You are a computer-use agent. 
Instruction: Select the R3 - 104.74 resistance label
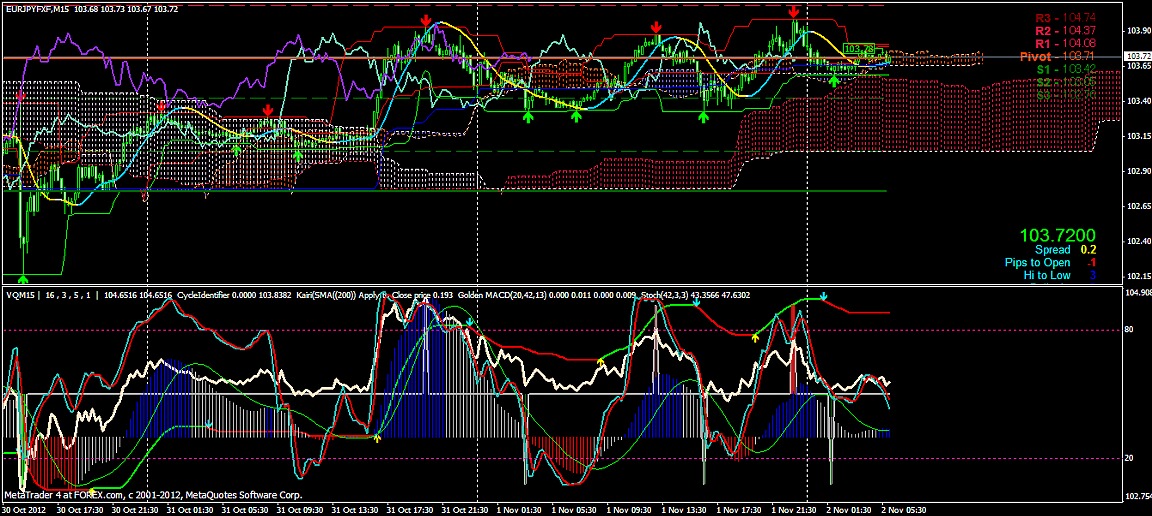pos(1065,18)
